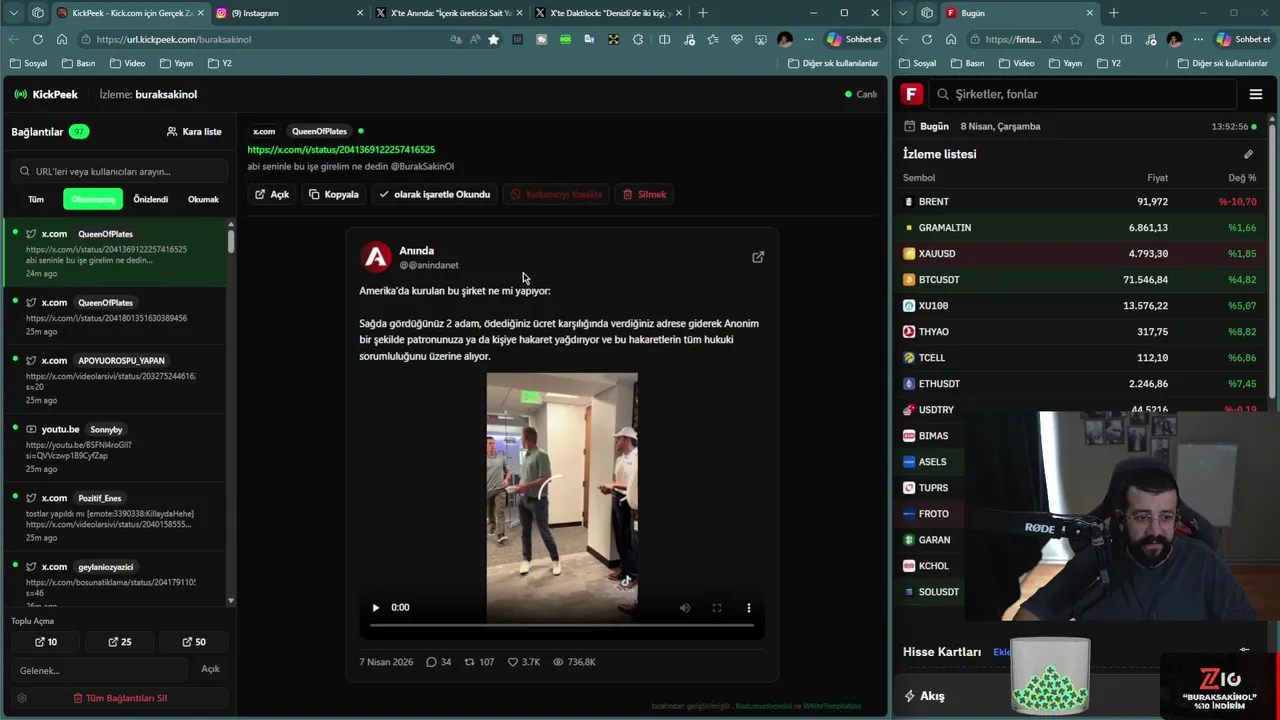Image resolution: width=1280 pixels, height=720 pixels.
Task: Click the favorite star in left address bar
Action: coord(493,39)
